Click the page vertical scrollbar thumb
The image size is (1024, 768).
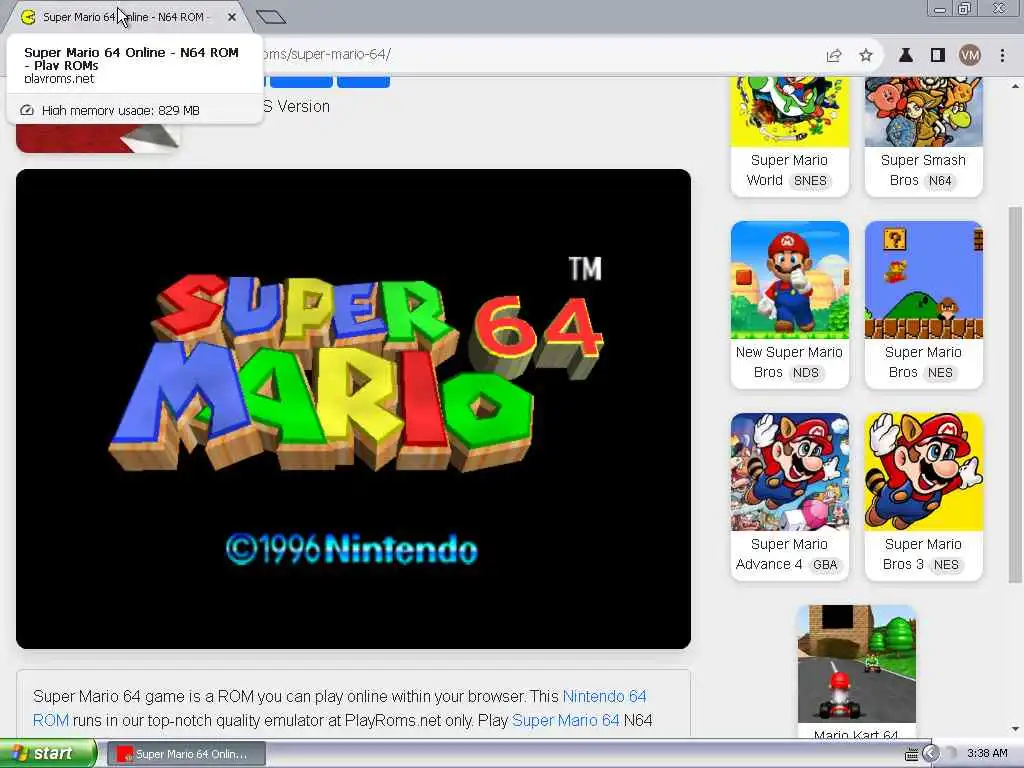1015,395
